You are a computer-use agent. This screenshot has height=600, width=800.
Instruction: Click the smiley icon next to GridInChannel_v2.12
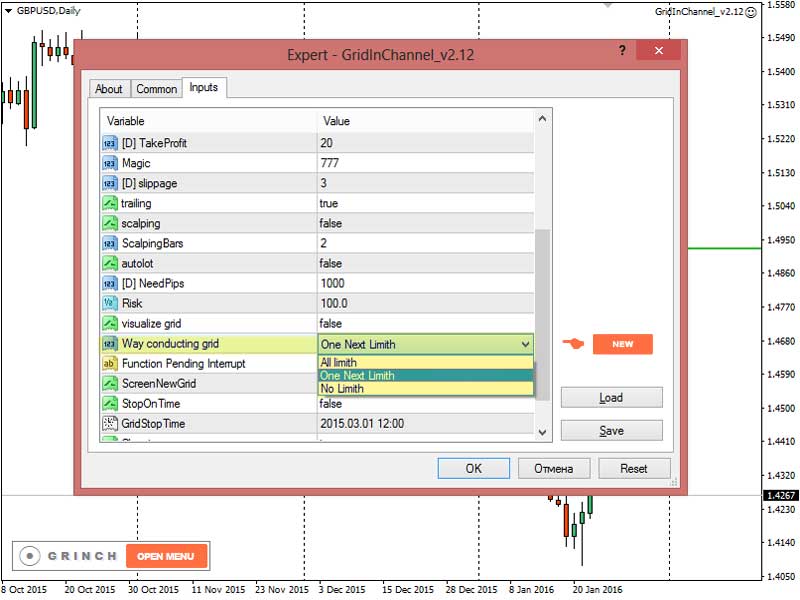(751, 12)
